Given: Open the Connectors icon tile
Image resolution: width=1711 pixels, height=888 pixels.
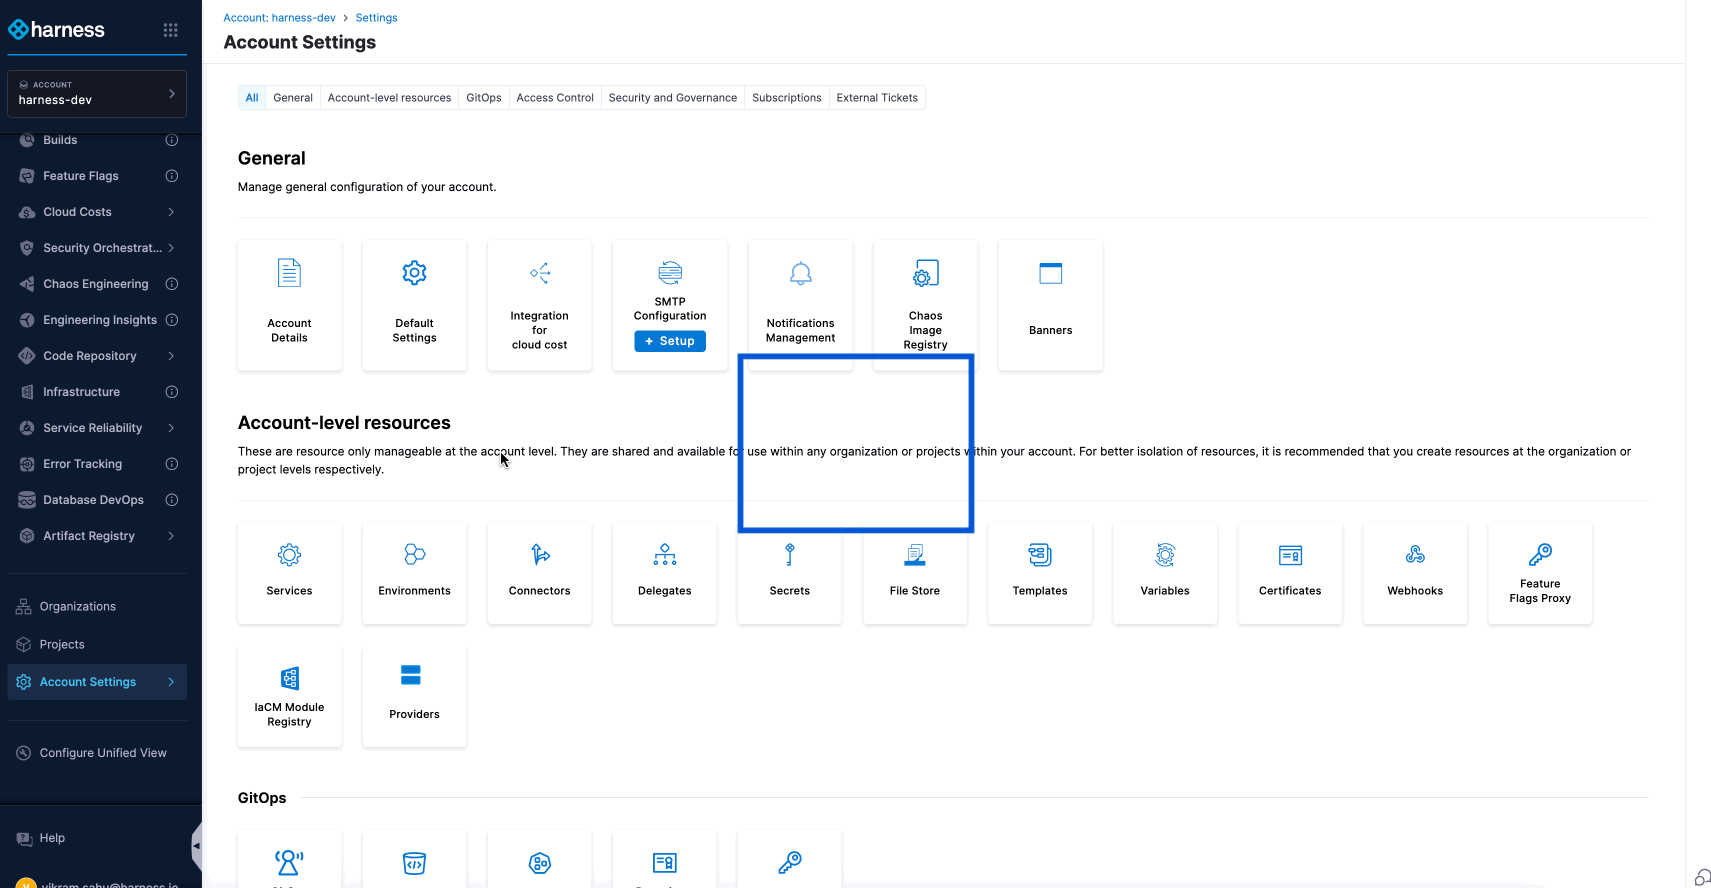Looking at the screenshot, I should pos(539,555).
